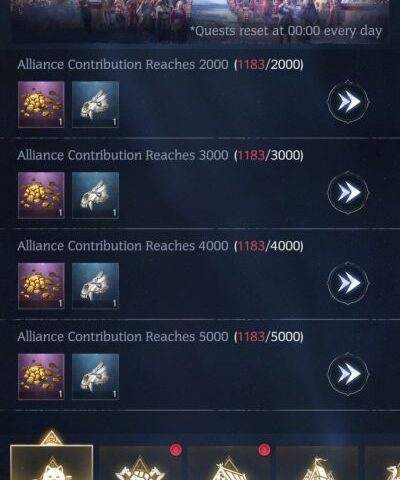
Task: Switch to the flagged tower category tab
Action: click(317, 463)
